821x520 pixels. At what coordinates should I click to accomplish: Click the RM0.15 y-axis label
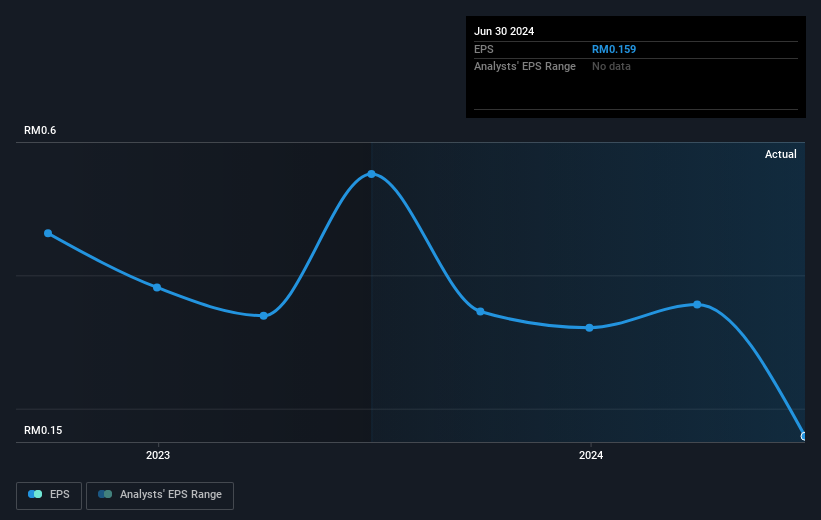point(43,430)
